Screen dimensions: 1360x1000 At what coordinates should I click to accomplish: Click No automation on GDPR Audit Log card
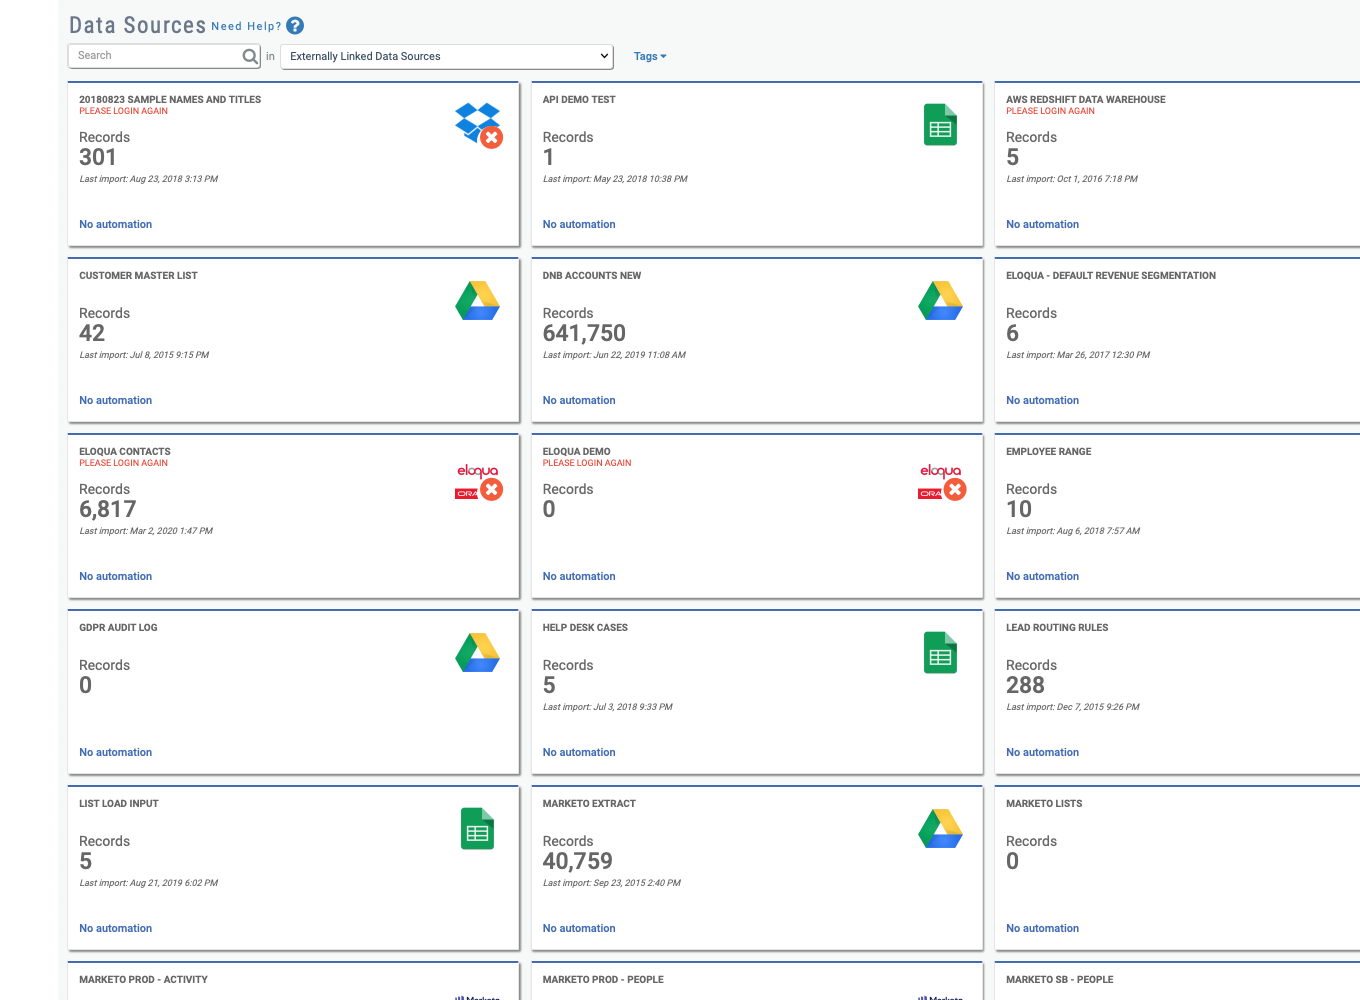pyautogui.click(x=116, y=753)
